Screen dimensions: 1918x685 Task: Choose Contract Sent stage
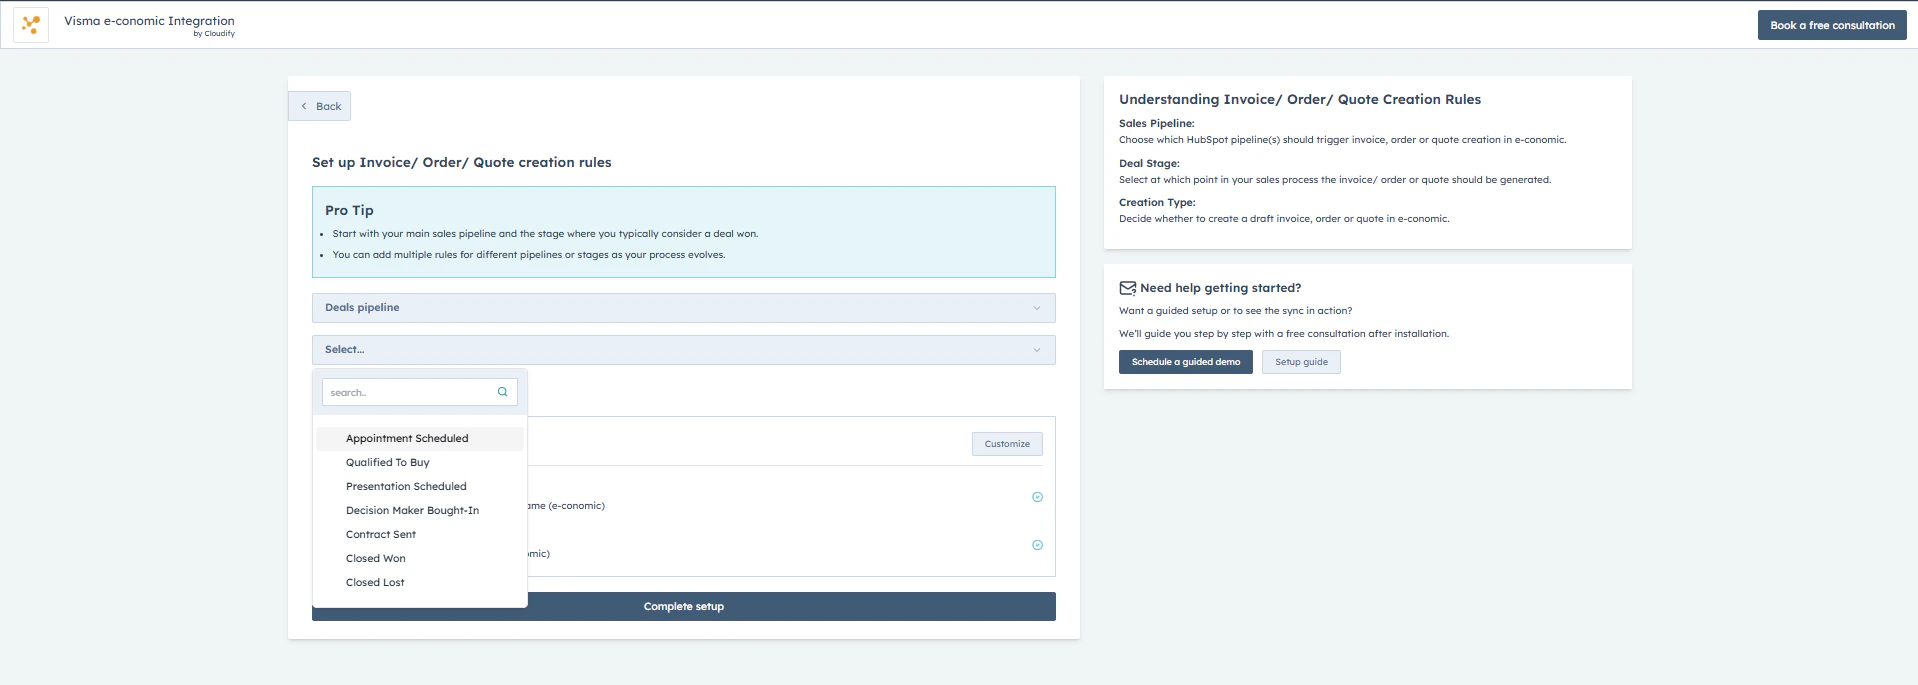pos(420,535)
